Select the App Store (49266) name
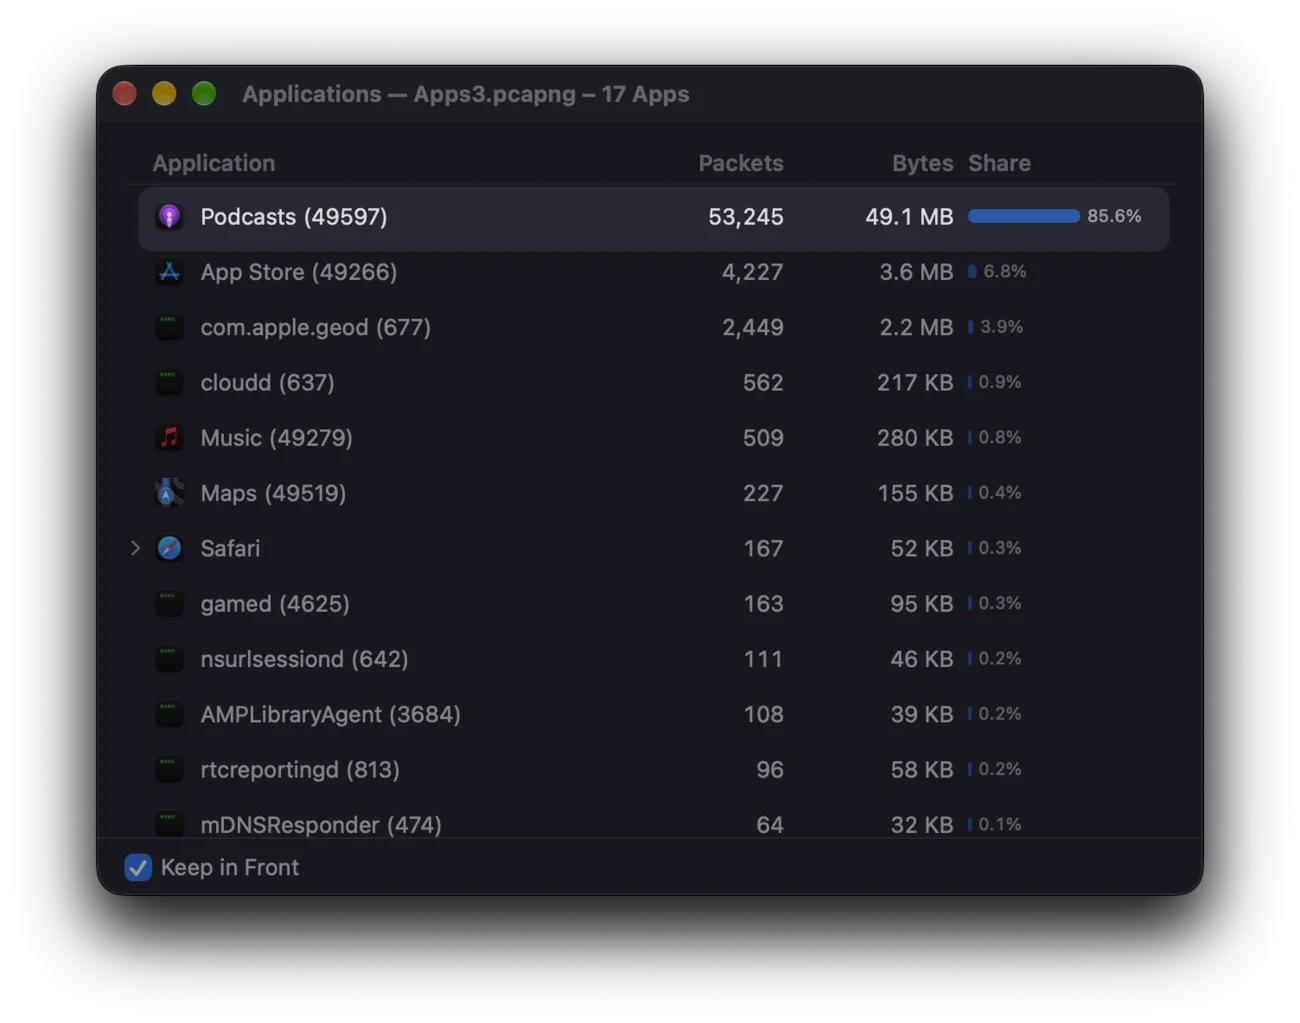 (299, 272)
